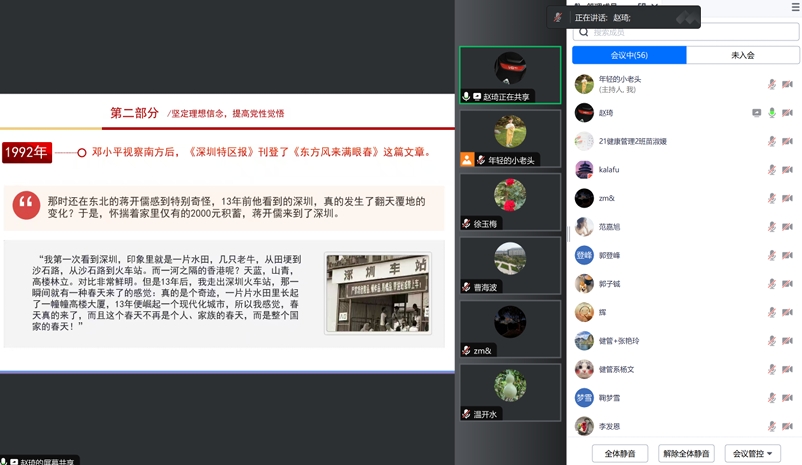Click 郭登峰's blue 登峰 avatar
Screen dimensions: 802x465
click(584, 255)
